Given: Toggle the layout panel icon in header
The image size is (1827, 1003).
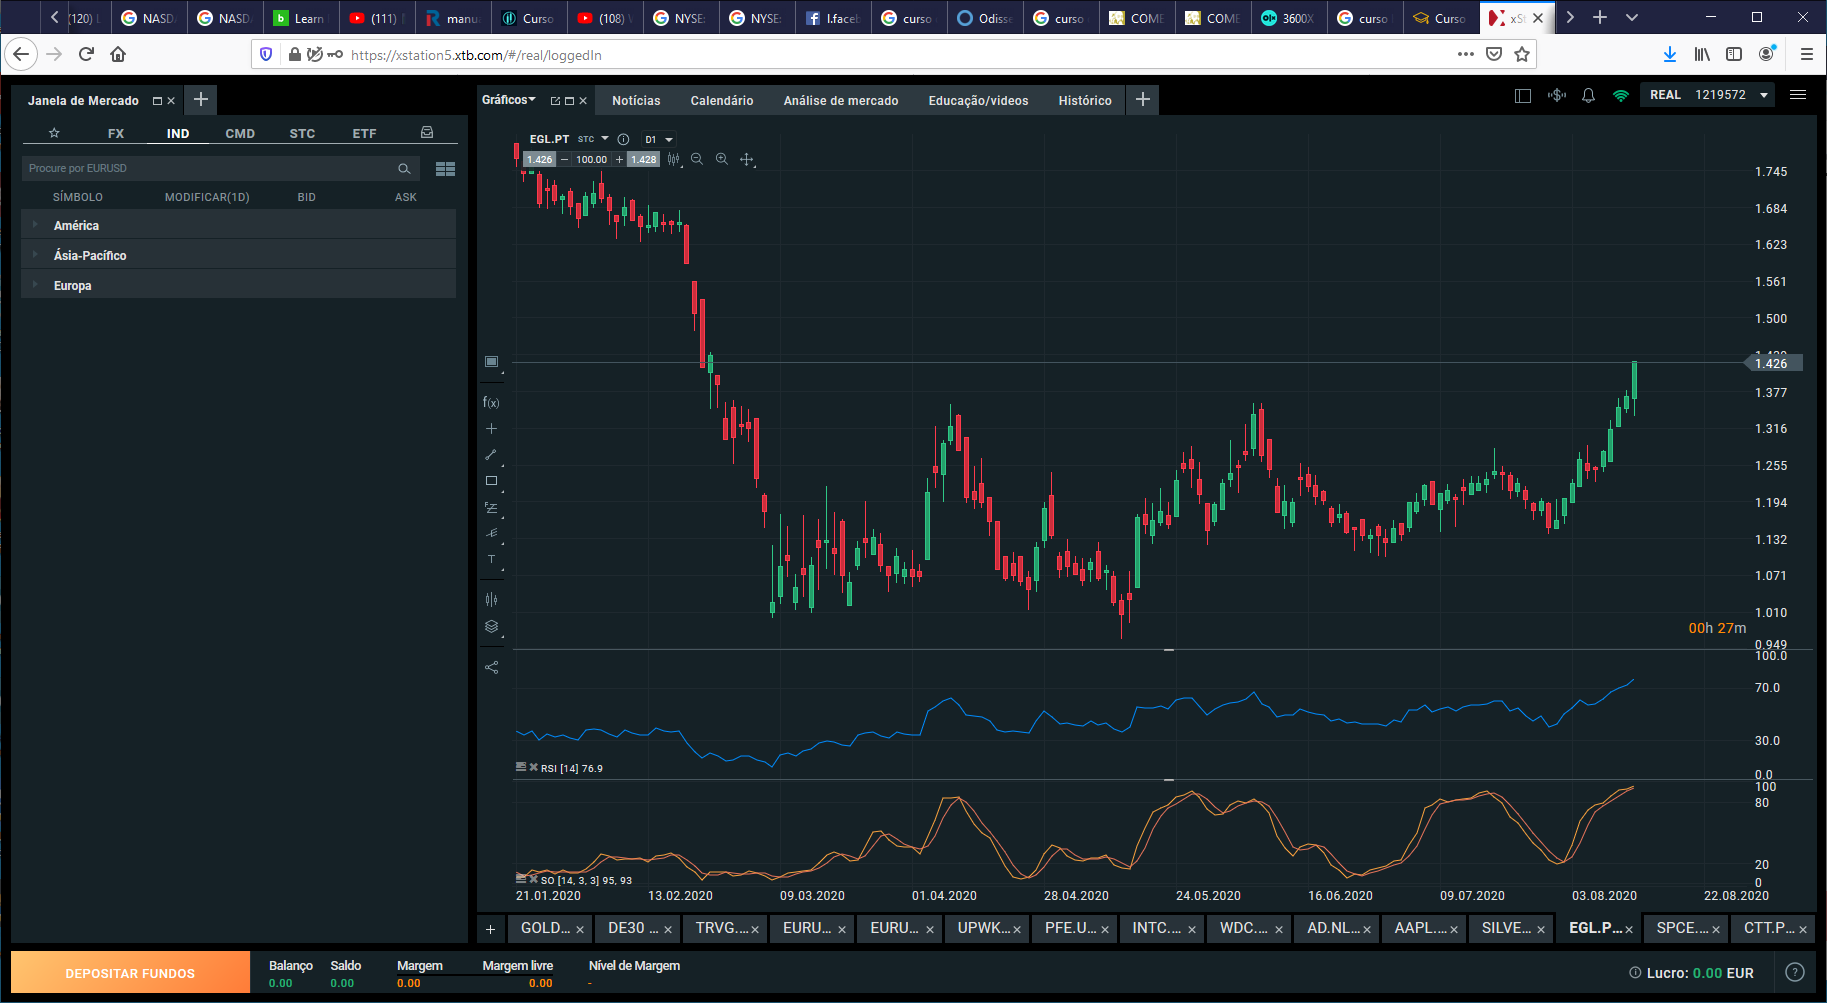Looking at the screenshot, I should pyautogui.click(x=1523, y=96).
